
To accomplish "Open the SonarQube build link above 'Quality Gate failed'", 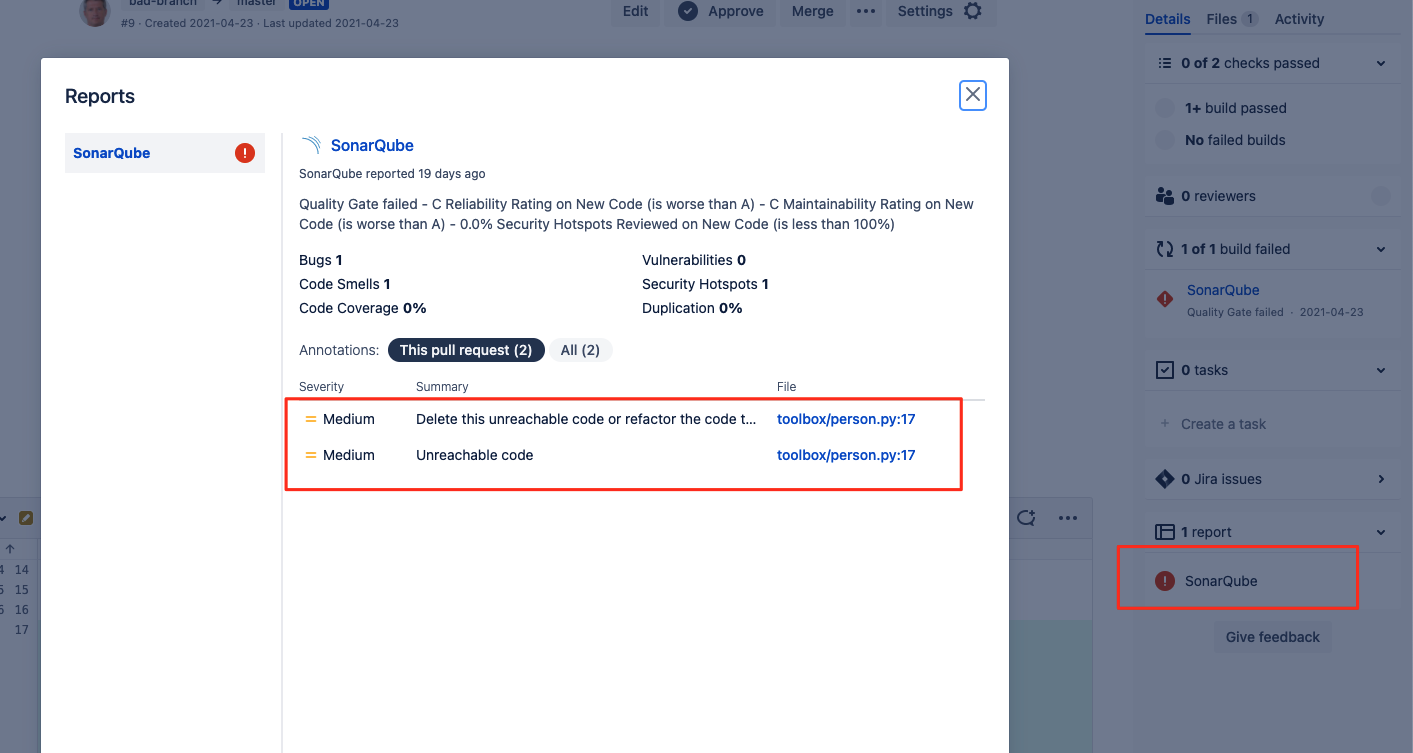I will (1223, 290).
